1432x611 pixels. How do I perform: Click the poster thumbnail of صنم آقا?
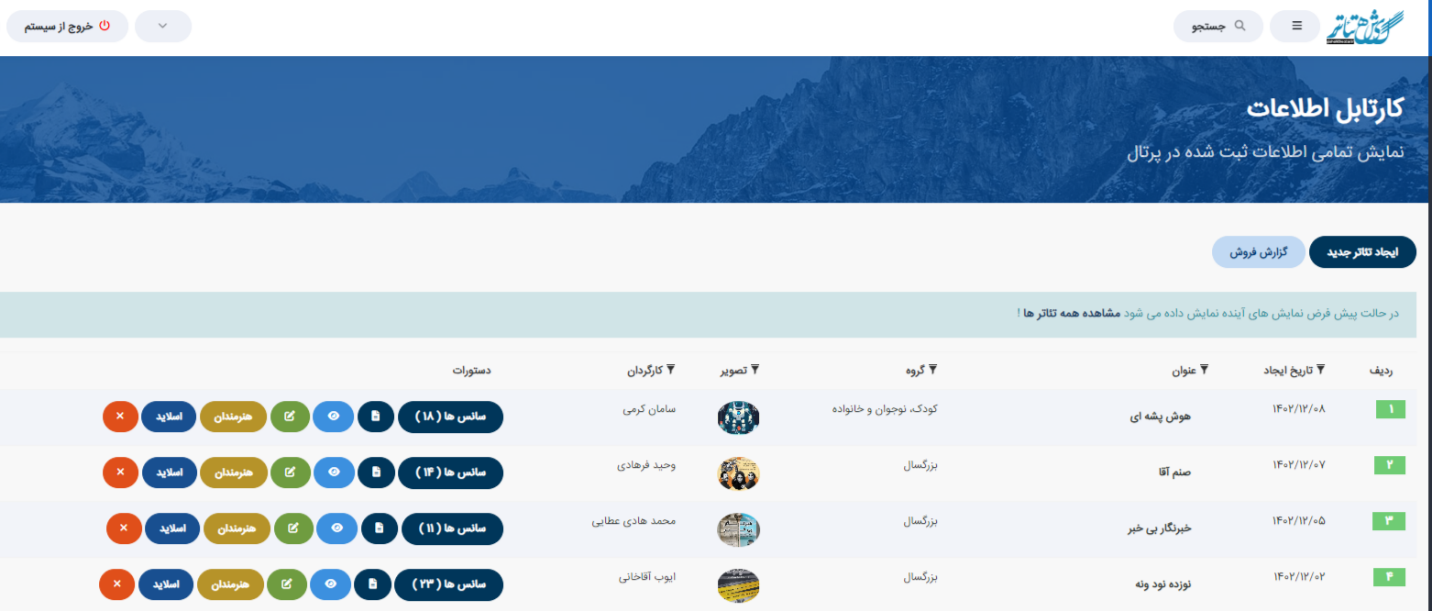pos(738,473)
